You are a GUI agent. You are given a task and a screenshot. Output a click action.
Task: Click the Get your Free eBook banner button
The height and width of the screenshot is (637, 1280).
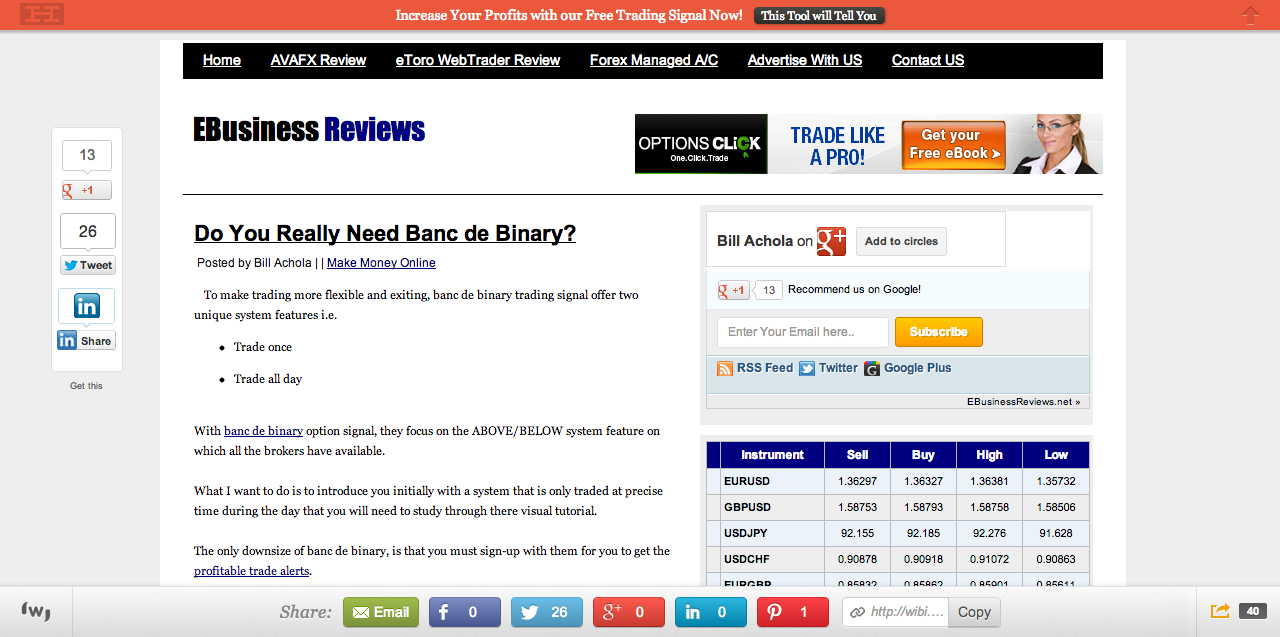tap(952, 144)
